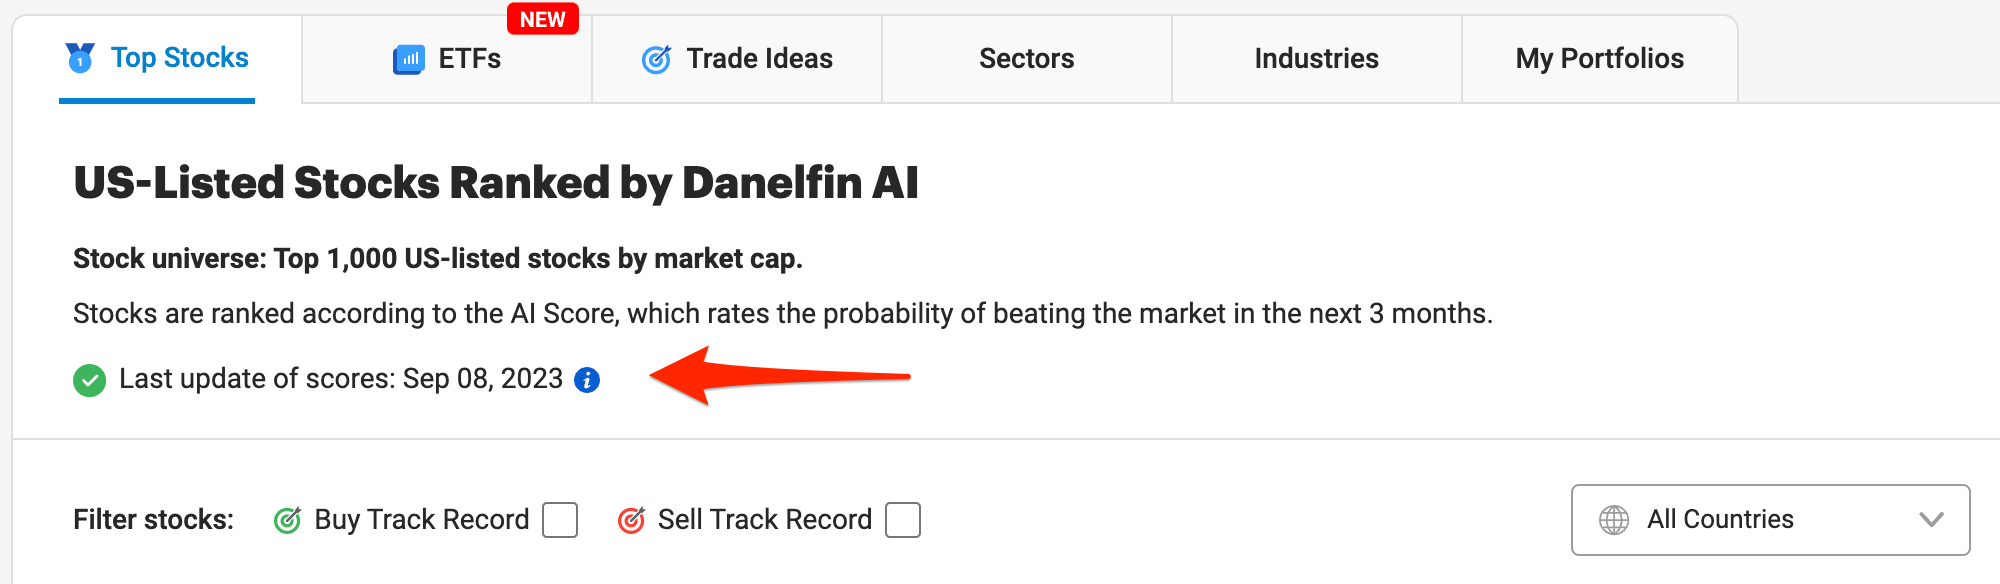This screenshot has width=2000, height=584.
Task: Open the Trade Ideas tab label
Action: [x=759, y=59]
